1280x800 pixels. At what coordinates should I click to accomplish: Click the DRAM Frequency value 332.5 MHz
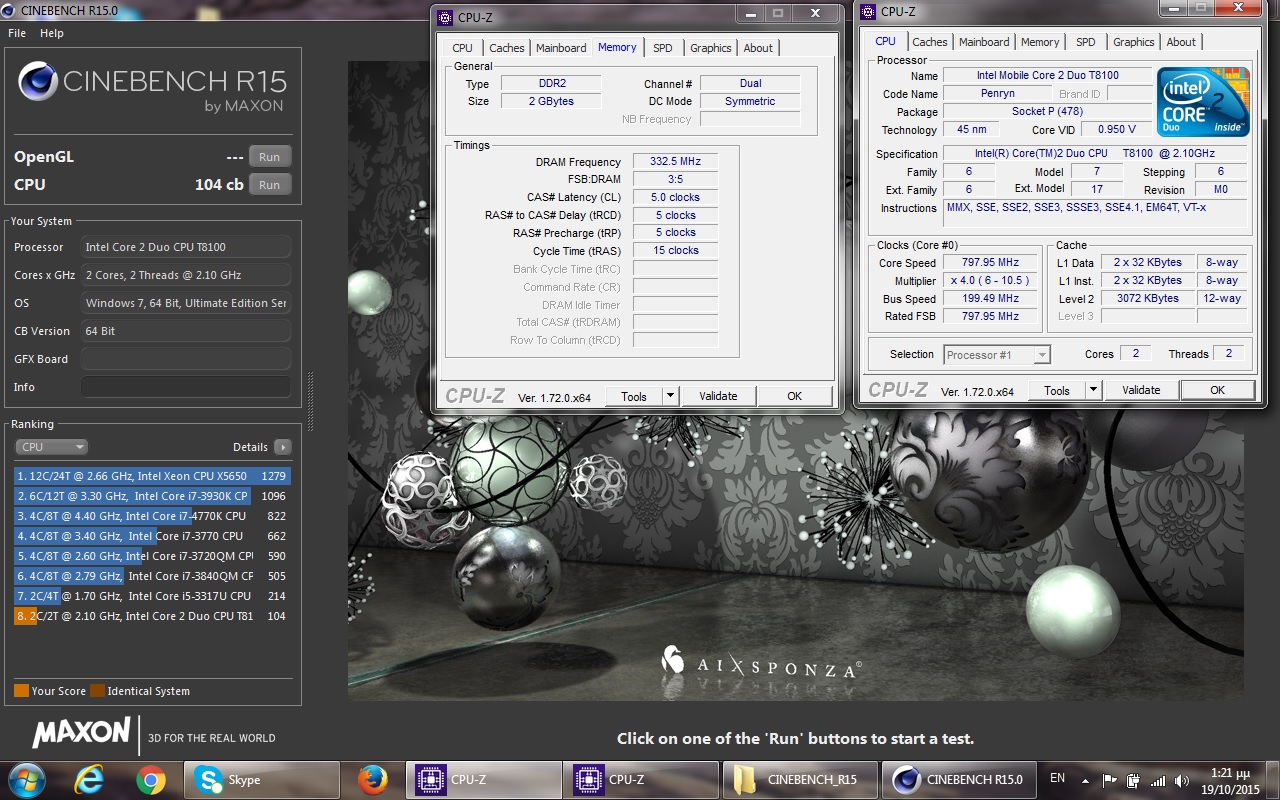pos(675,162)
